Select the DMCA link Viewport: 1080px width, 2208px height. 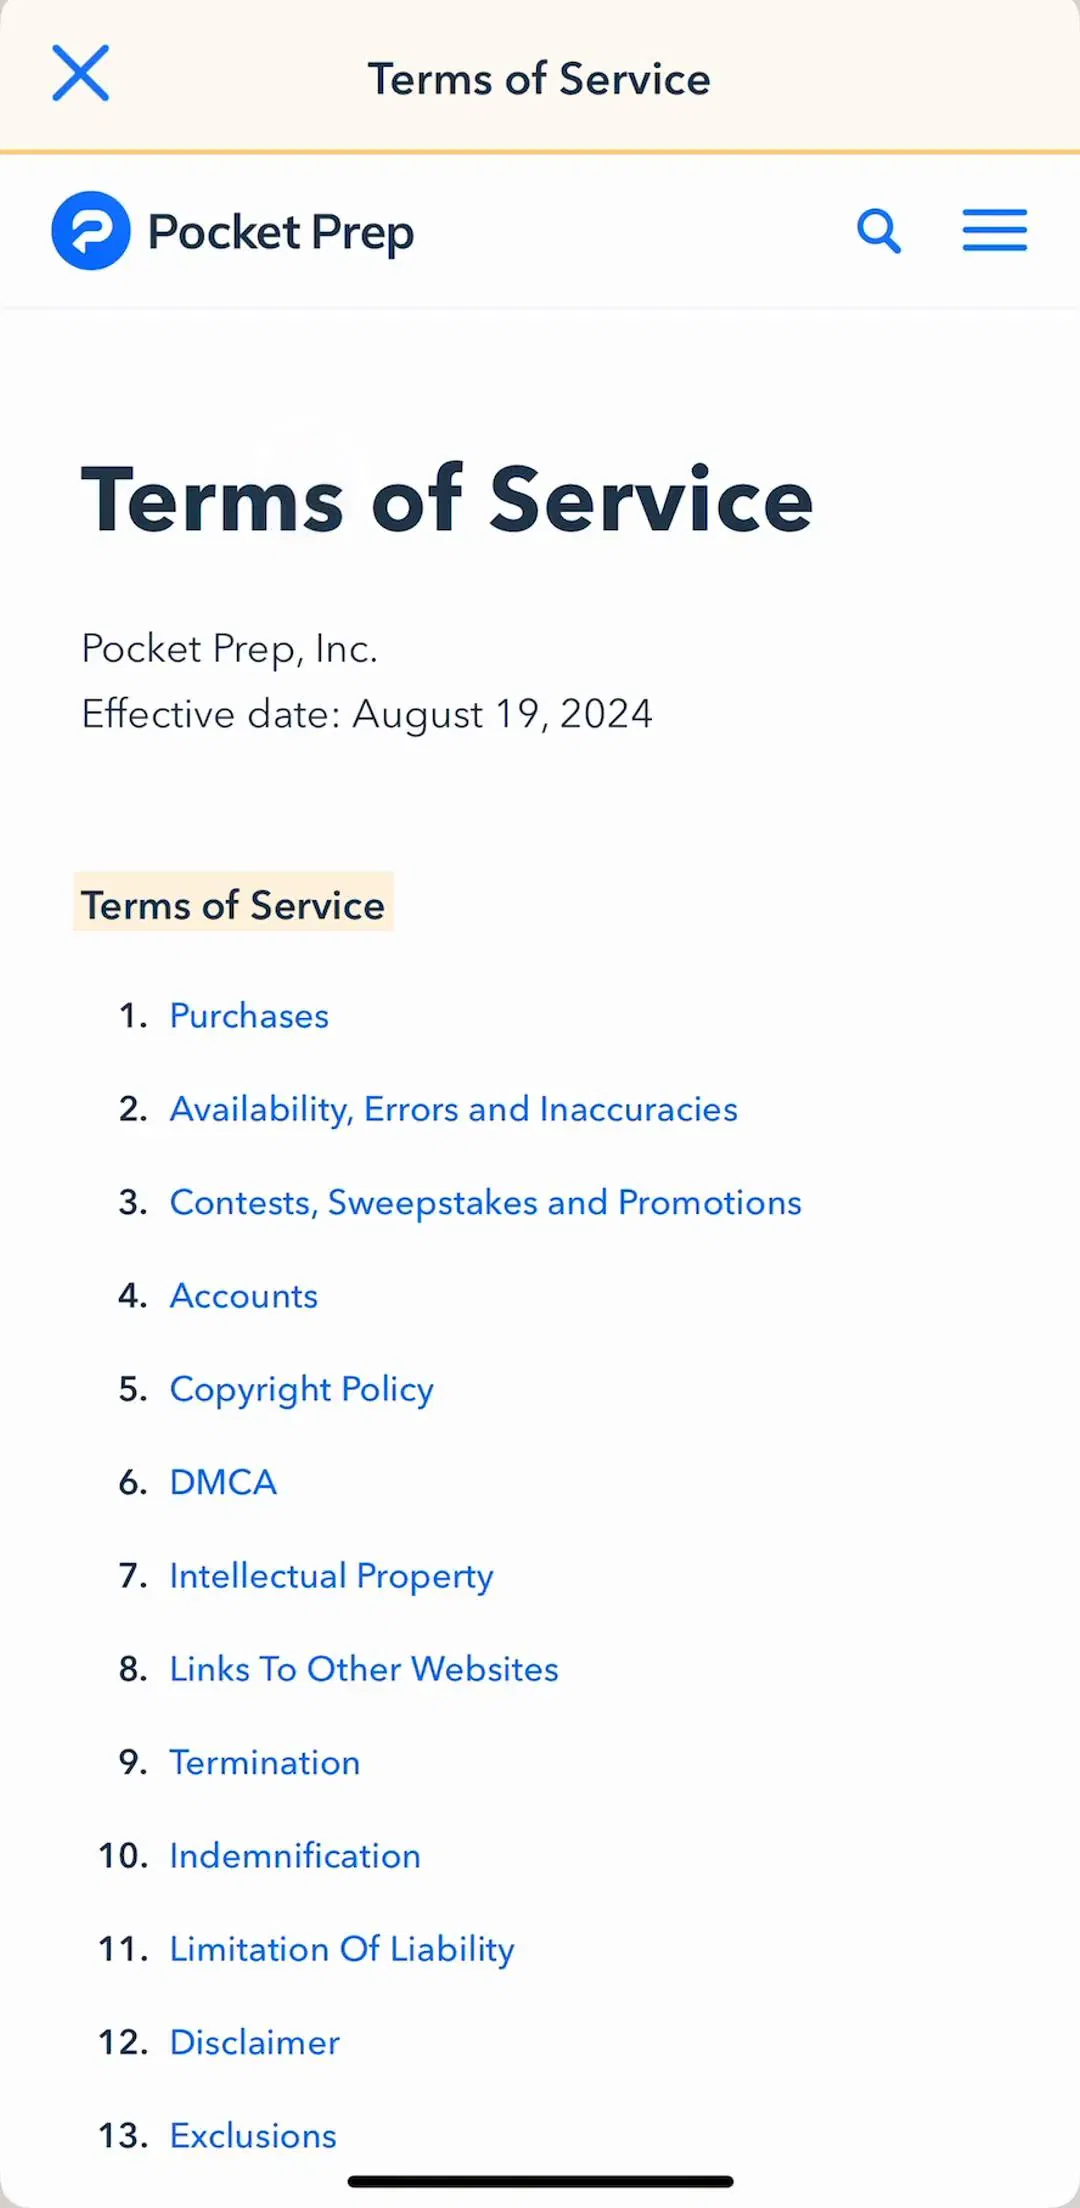[x=223, y=1483]
